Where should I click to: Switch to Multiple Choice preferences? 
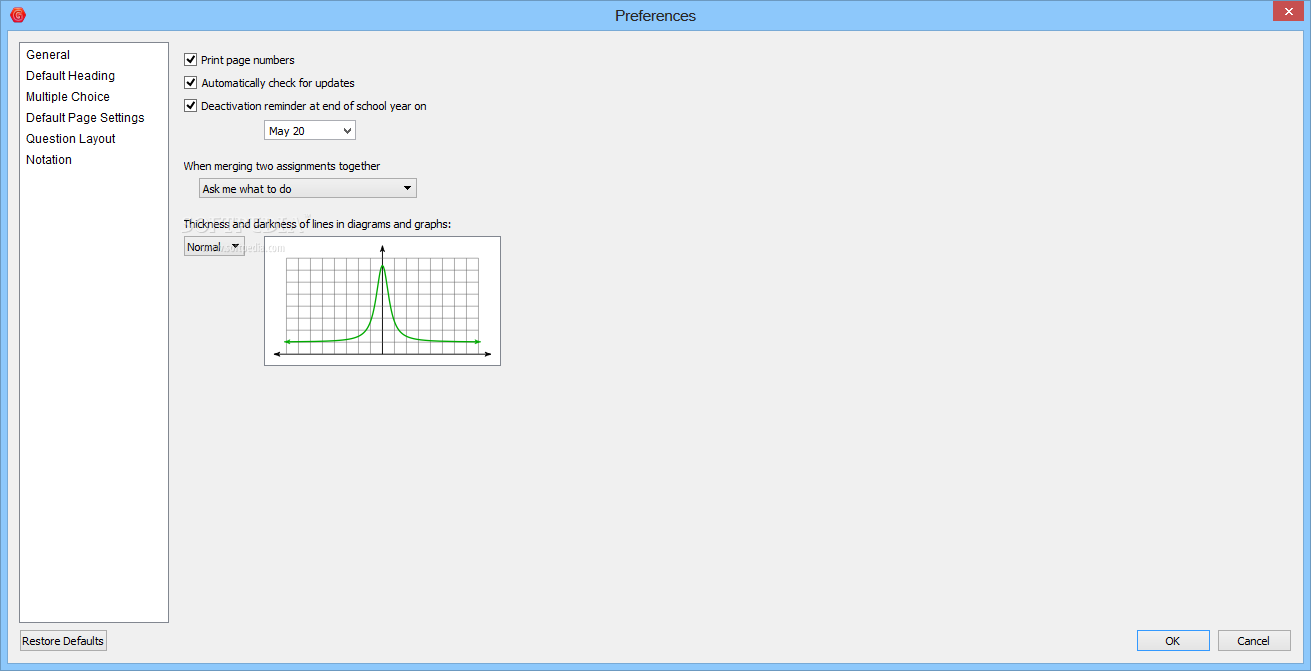click(x=68, y=97)
